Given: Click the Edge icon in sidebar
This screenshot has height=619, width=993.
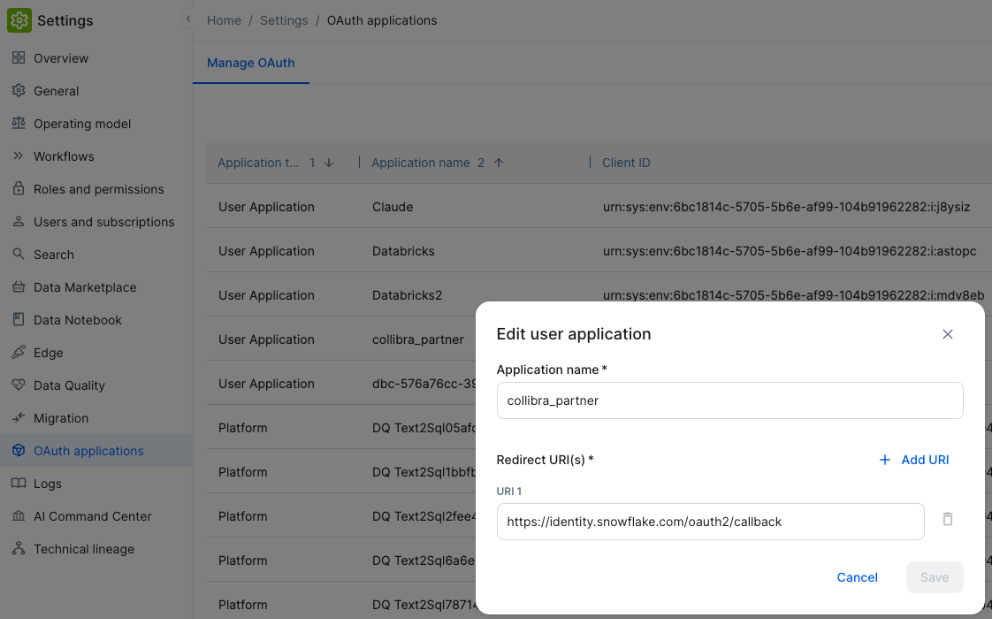Looking at the screenshot, I should (18, 352).
